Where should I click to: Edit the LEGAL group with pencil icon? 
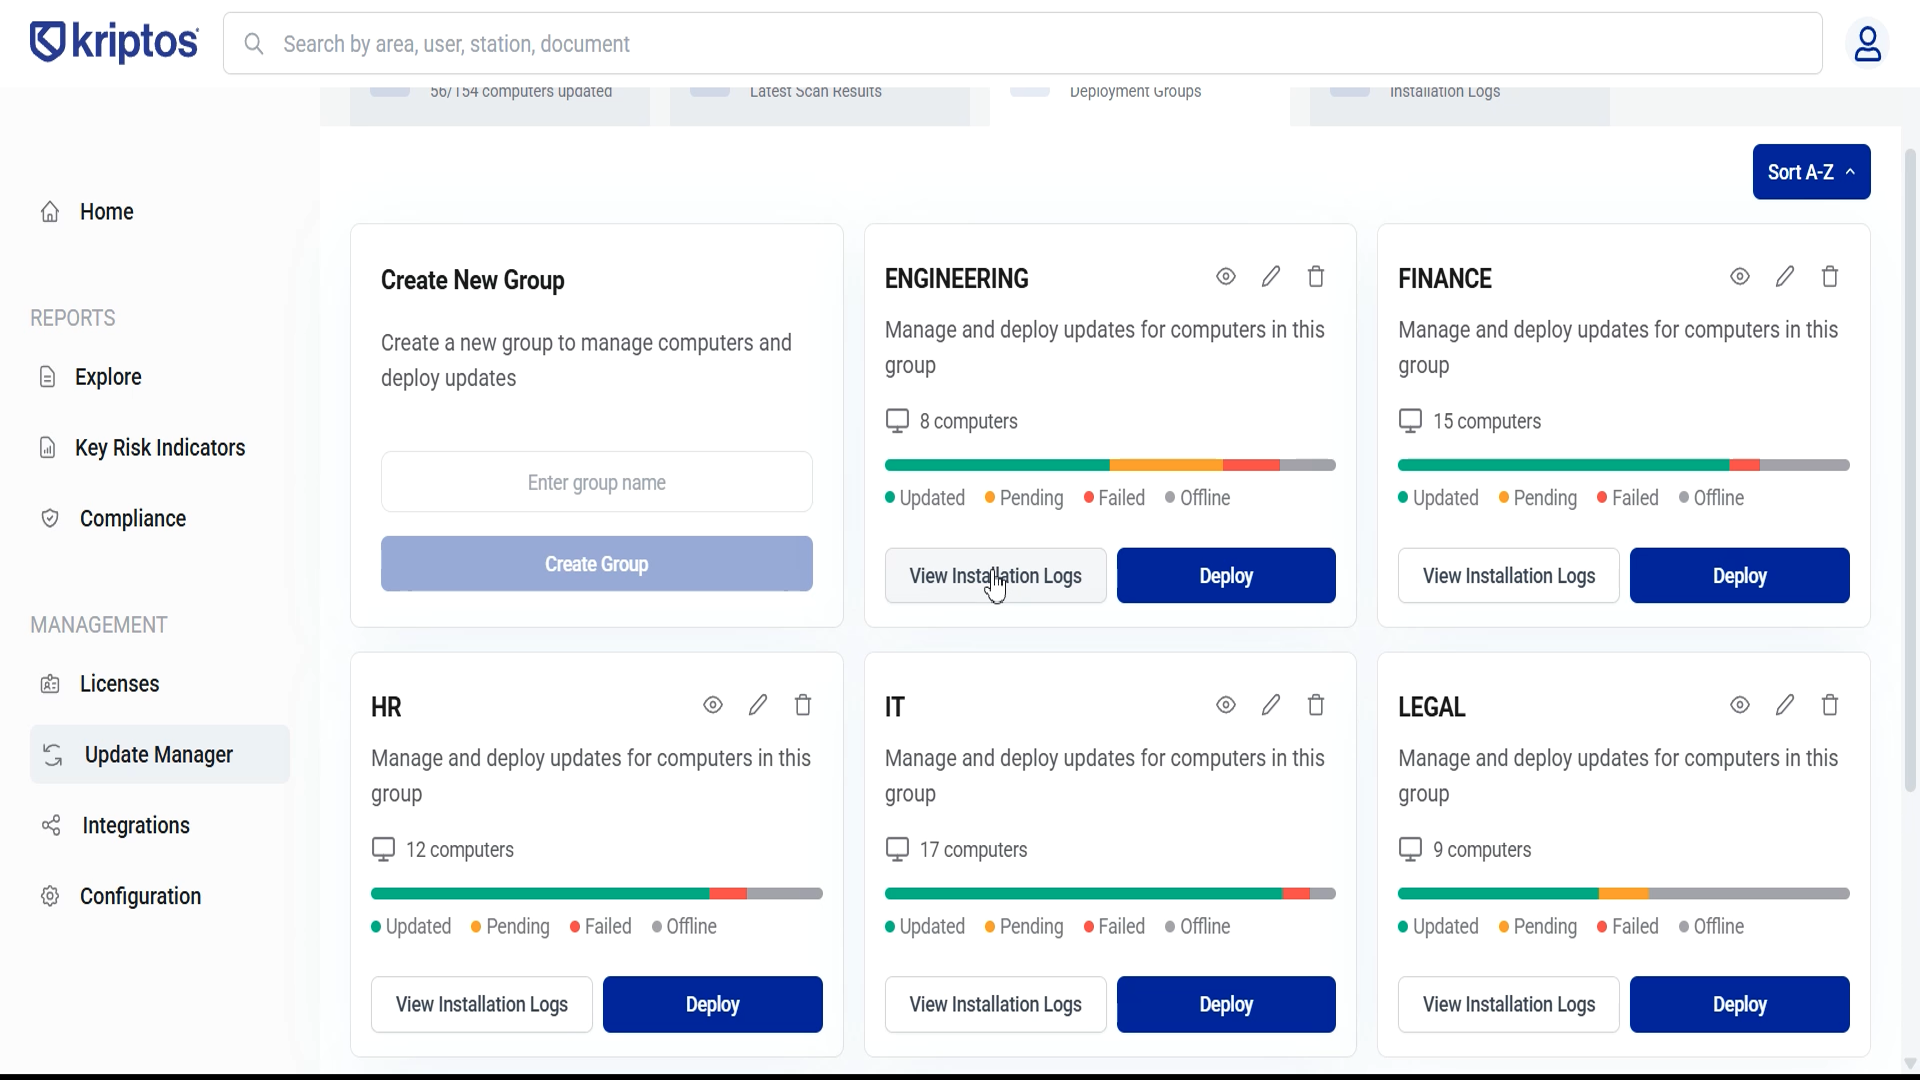click(x=1785, y=705)
